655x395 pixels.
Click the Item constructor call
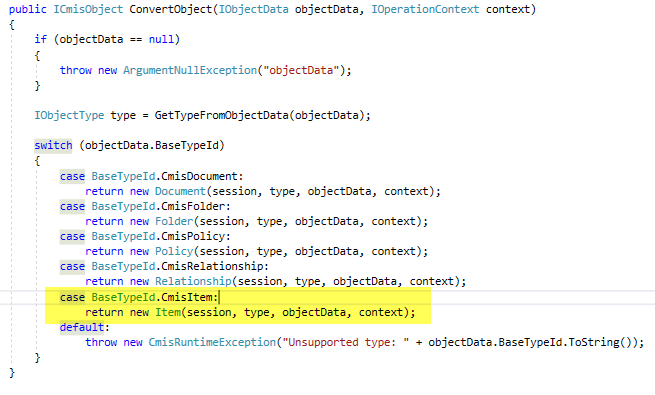[168, 312]
